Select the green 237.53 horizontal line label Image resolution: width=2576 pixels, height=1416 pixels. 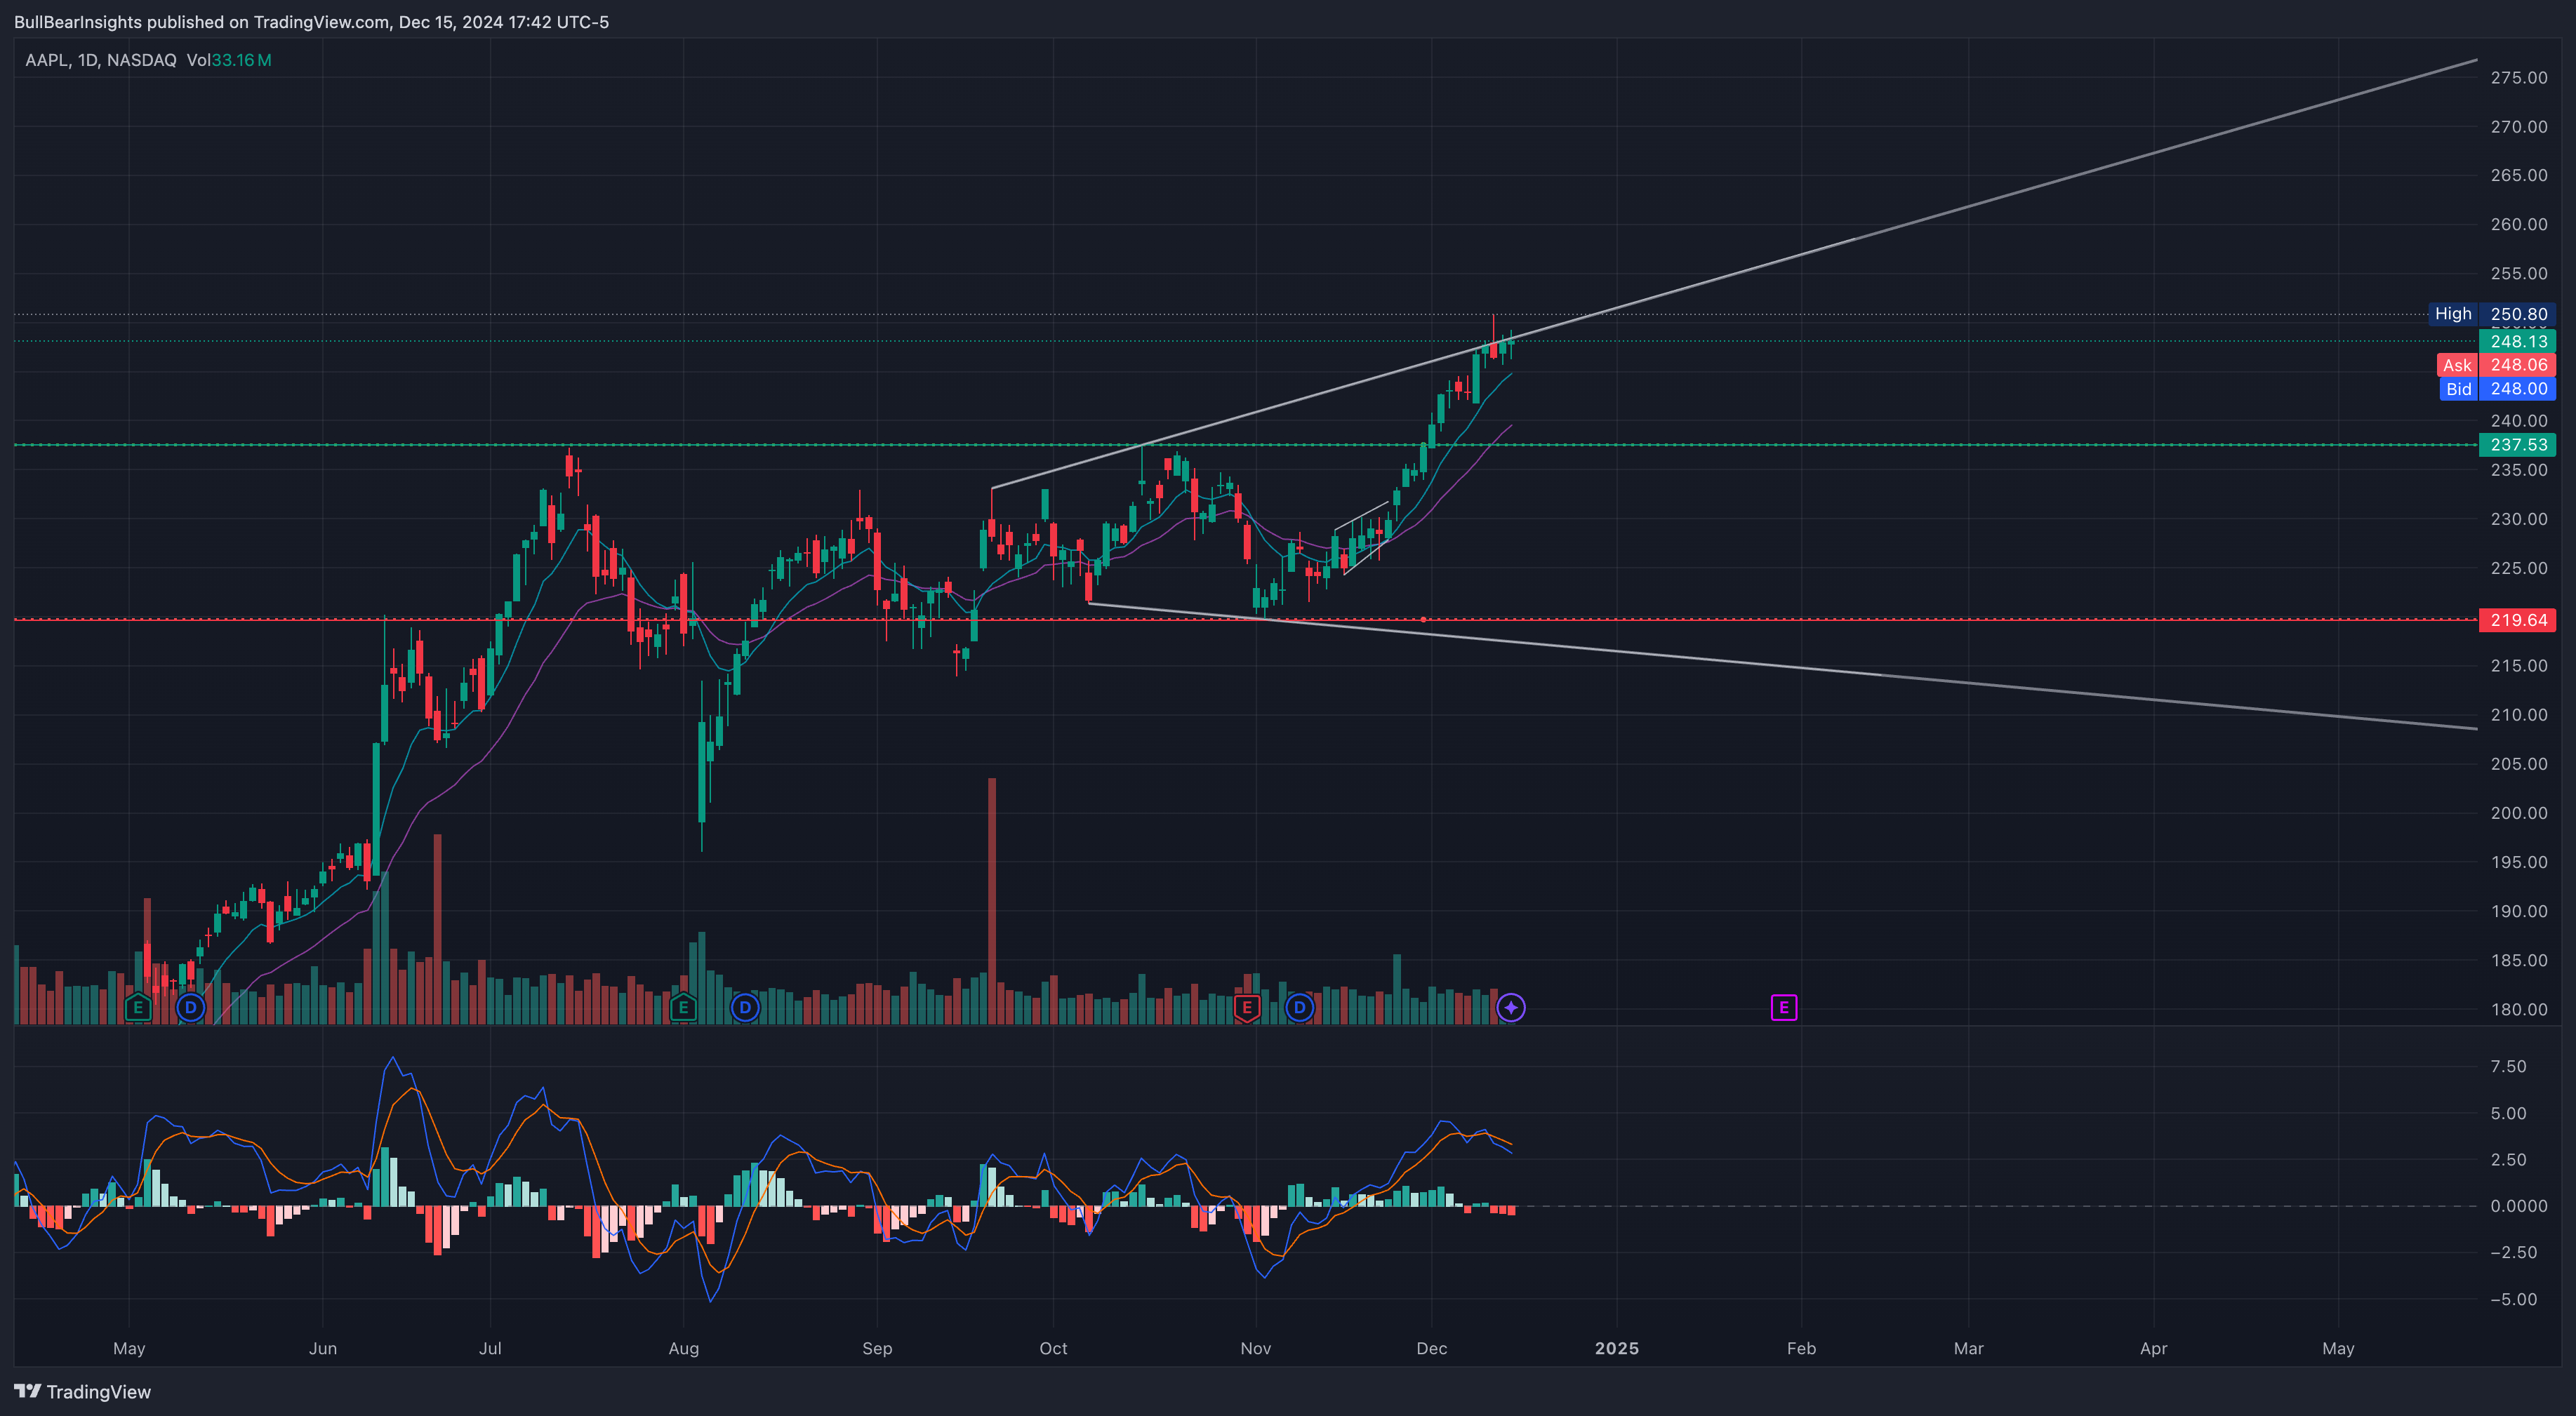(2518, 444)
